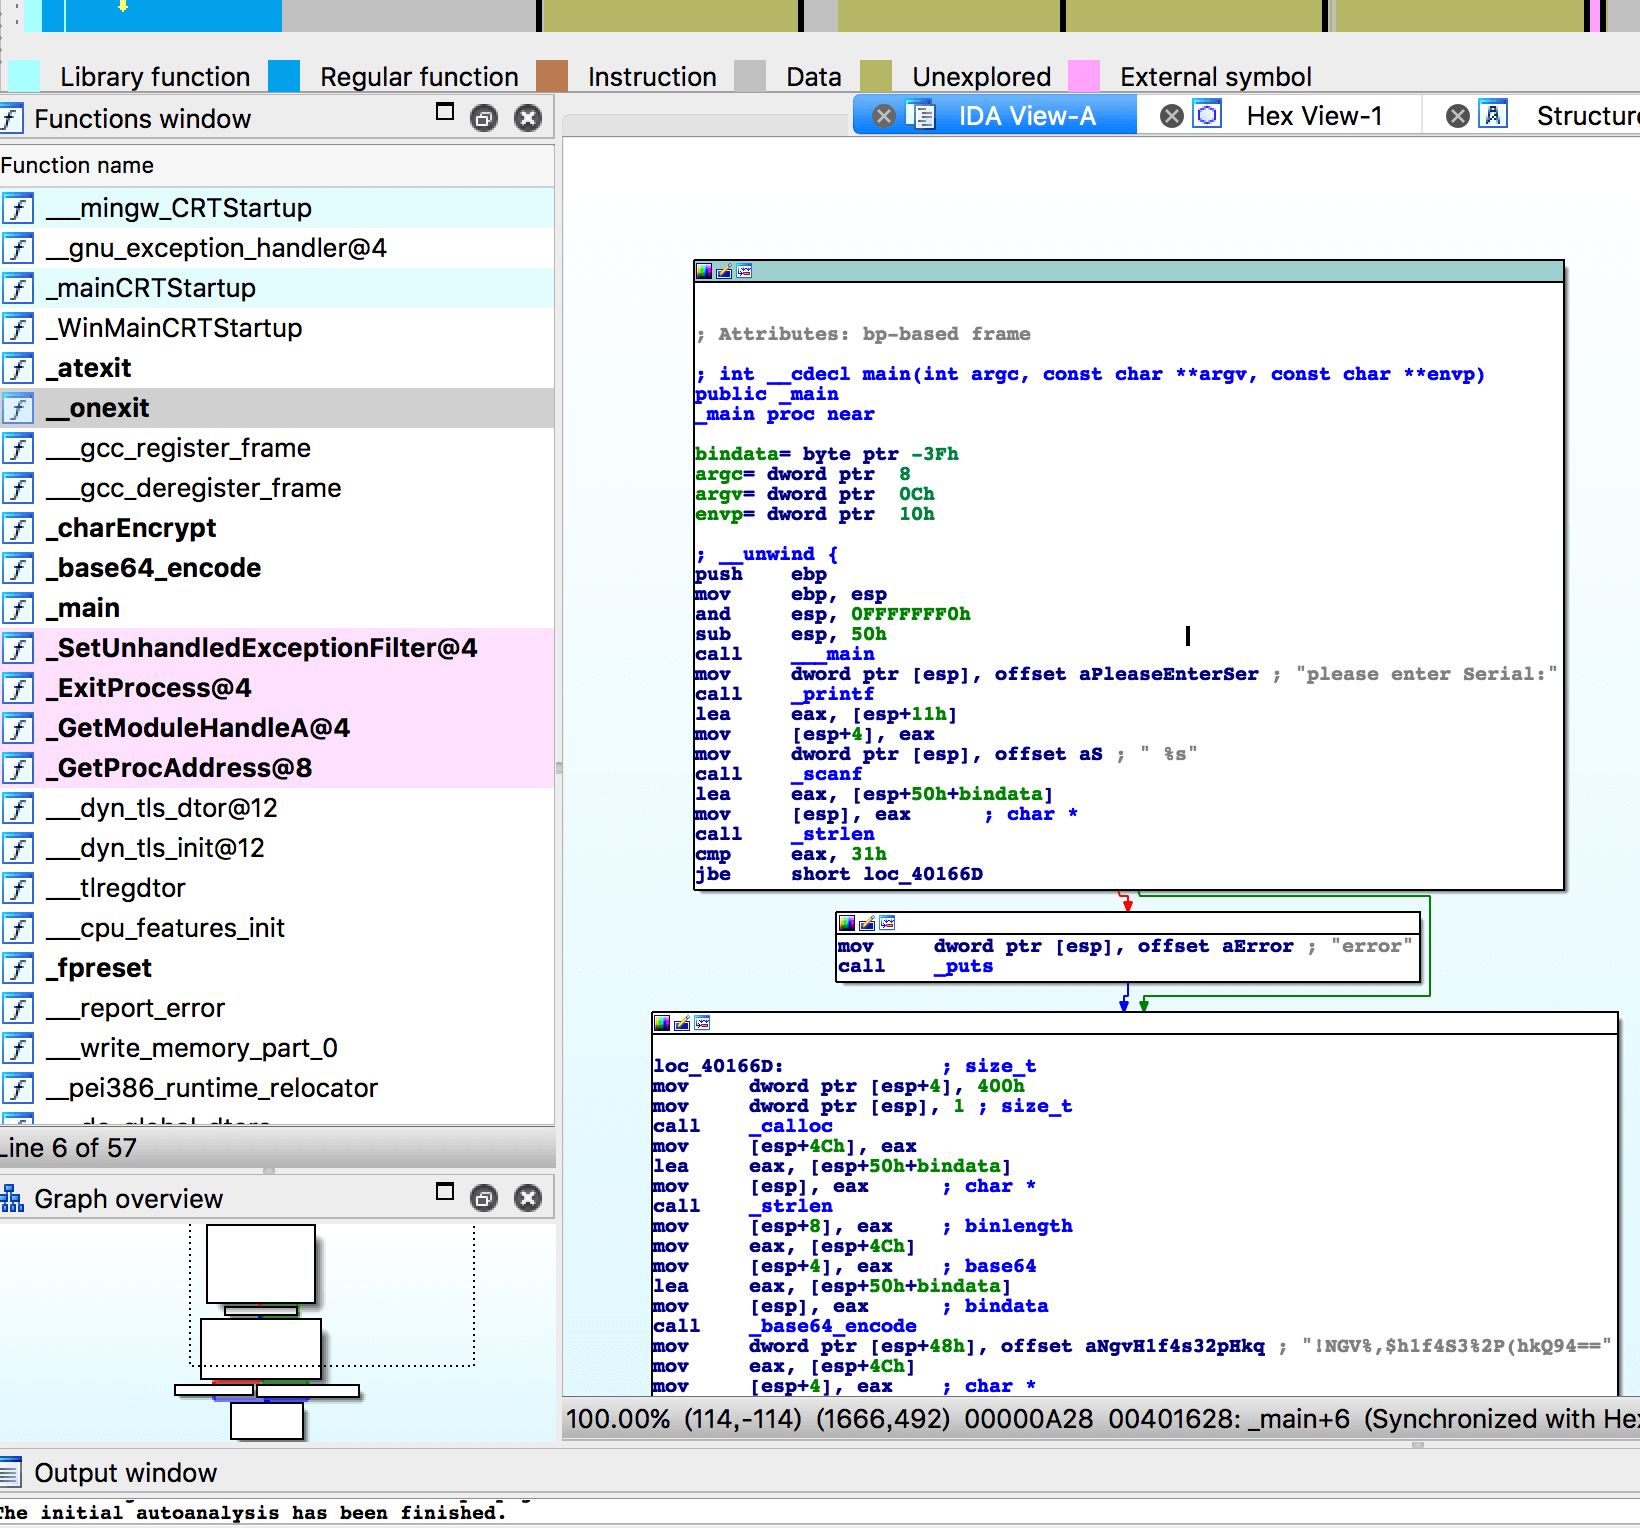Select ___write_memory_part_0 function row
This screenshot has width=1640, height=1528.
tap(277, 1048)
